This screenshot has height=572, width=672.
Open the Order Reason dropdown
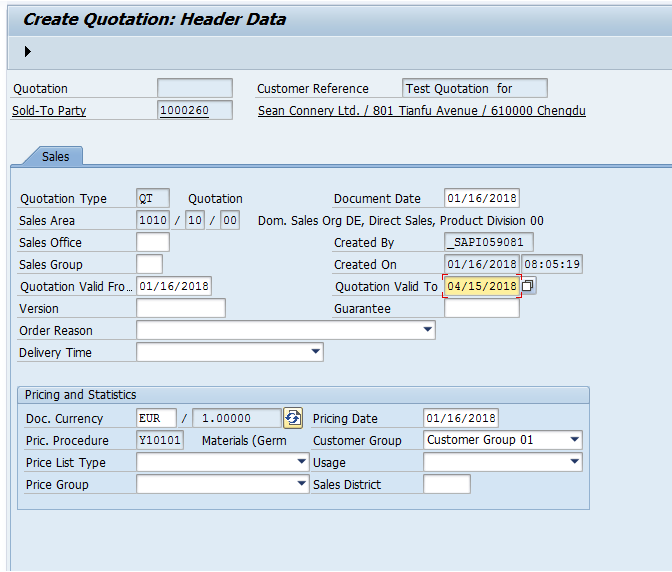[x=427, y=330]
